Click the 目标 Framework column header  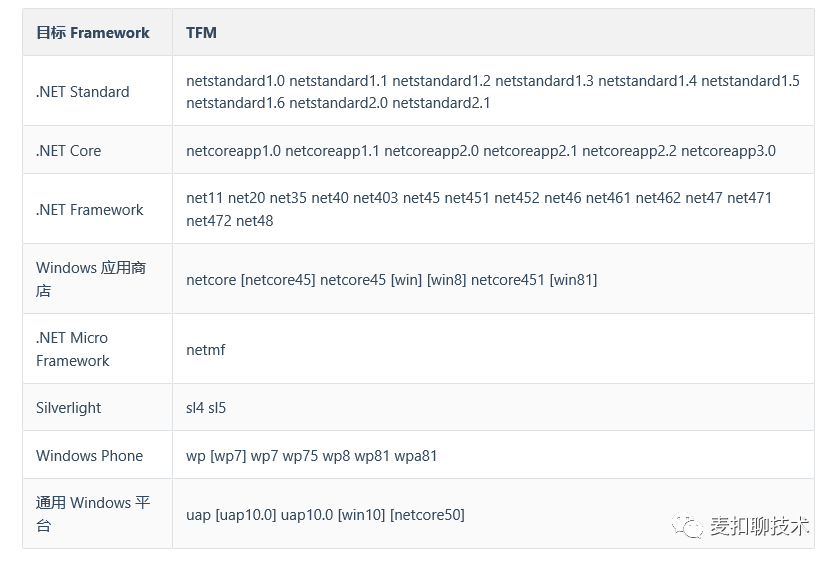93,33
